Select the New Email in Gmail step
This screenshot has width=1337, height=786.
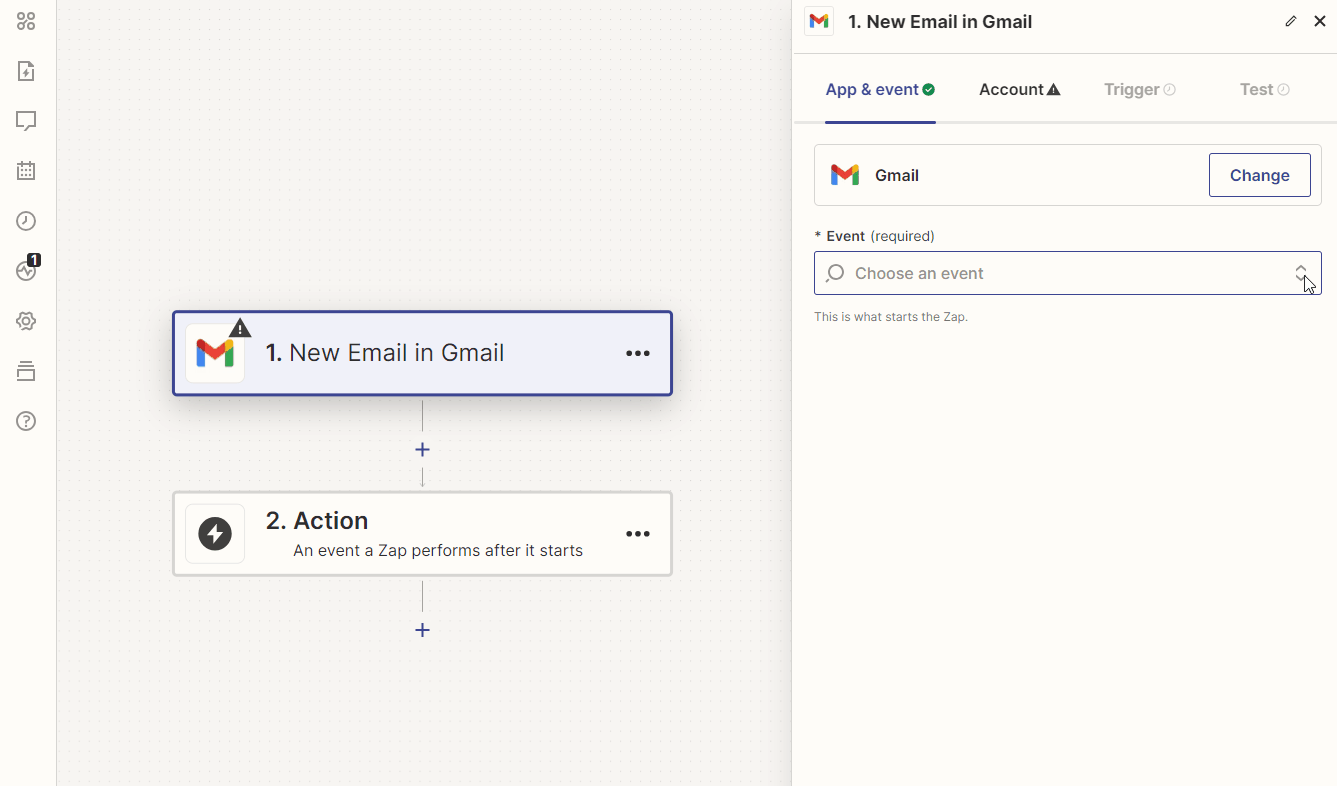pos(422,353)
